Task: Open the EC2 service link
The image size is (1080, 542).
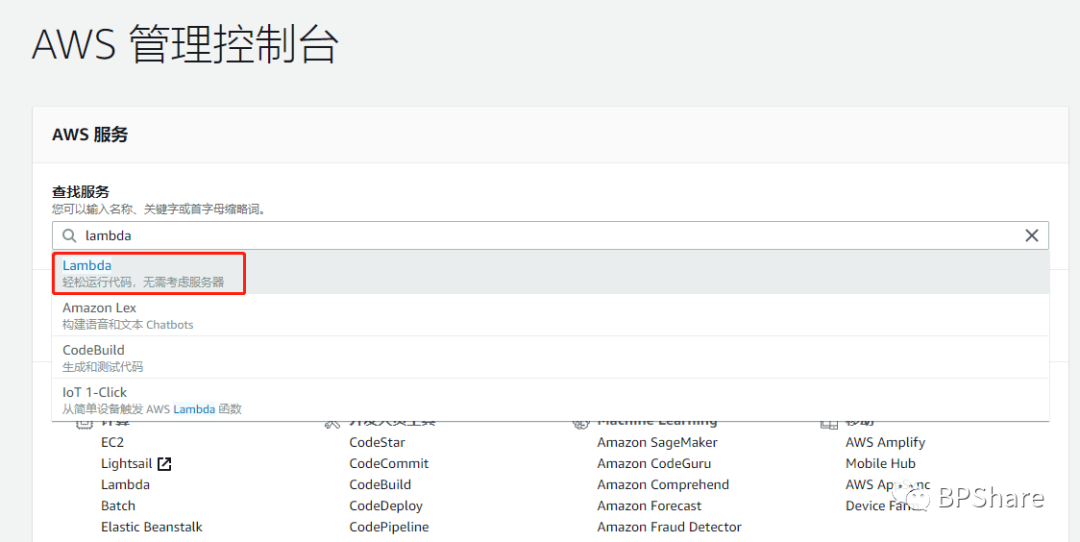Action: [112, 442]
